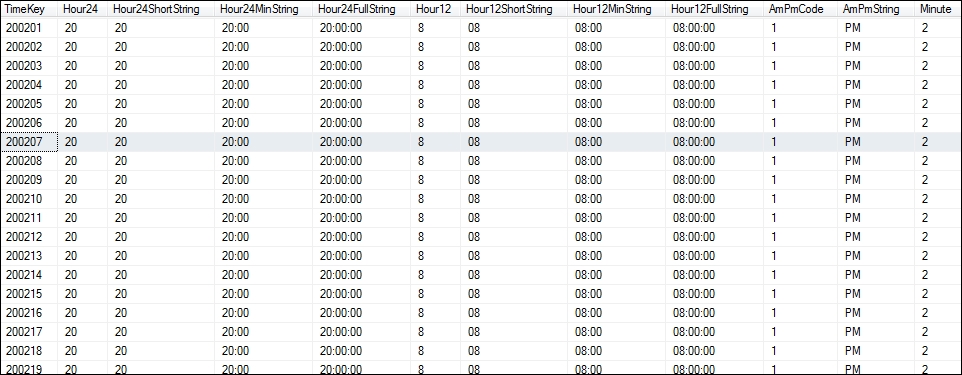Select the TimeKey cell 200201

(x=29, y=28)
